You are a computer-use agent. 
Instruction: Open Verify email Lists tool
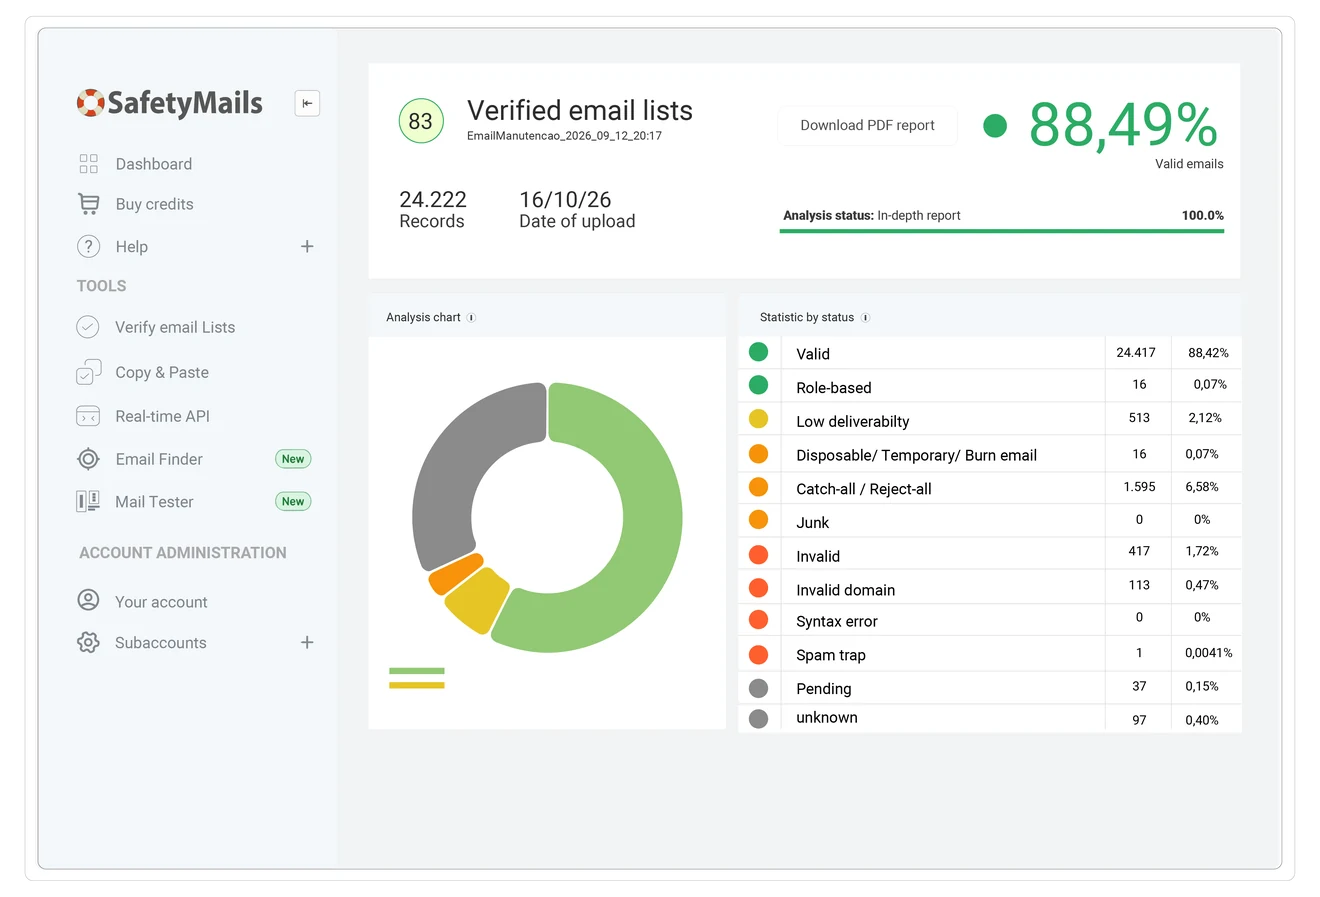click(x=175, y=327)
